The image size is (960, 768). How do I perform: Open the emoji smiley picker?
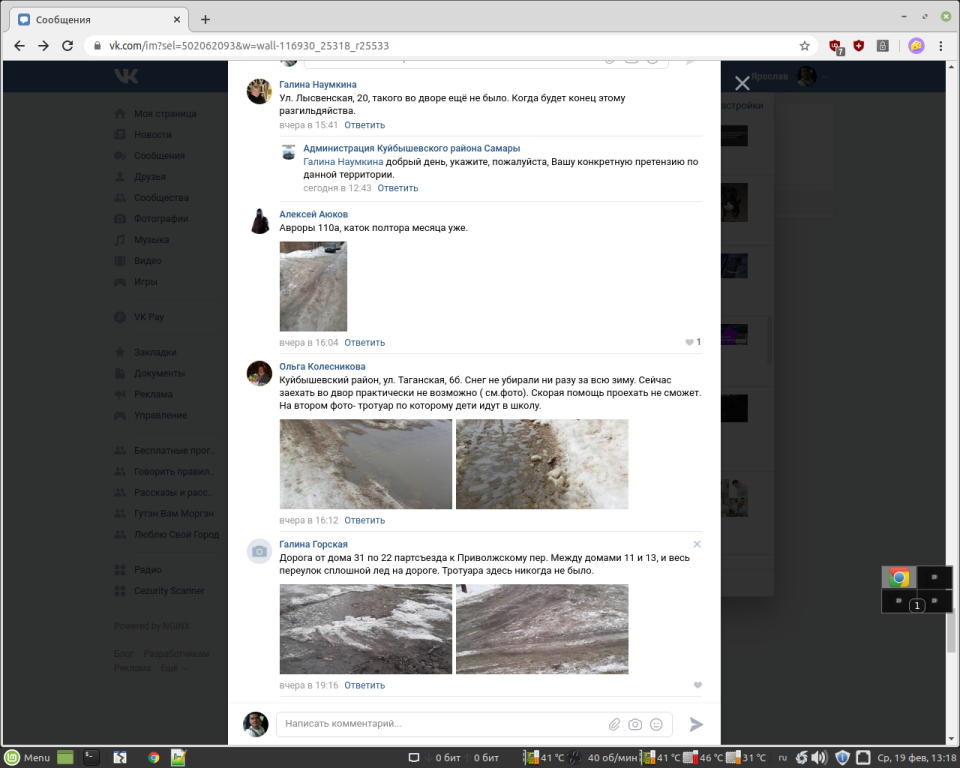(656, 724)
